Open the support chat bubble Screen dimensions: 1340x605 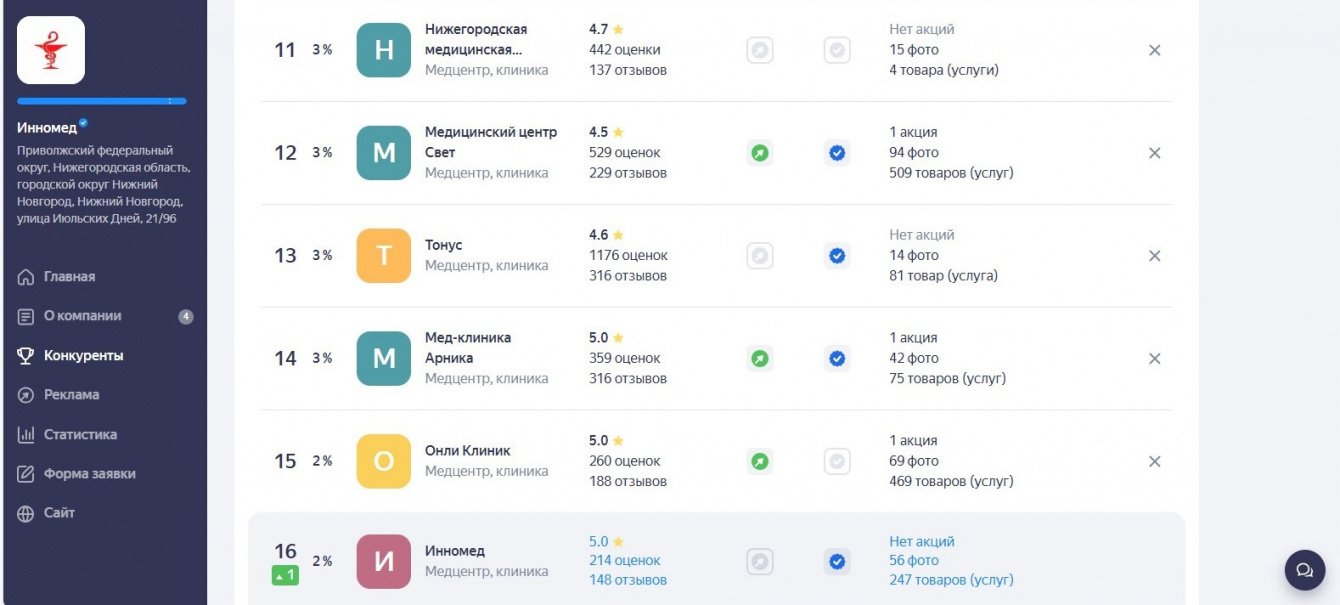click(1304, 570)
